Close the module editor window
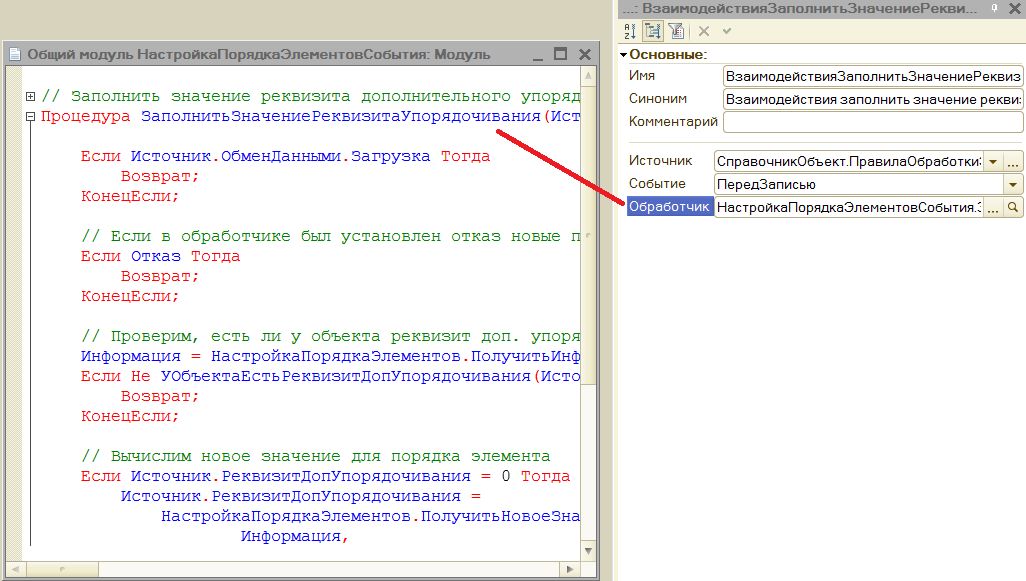The height and width of the screenshot is (581, 1026). coord(585,54)
